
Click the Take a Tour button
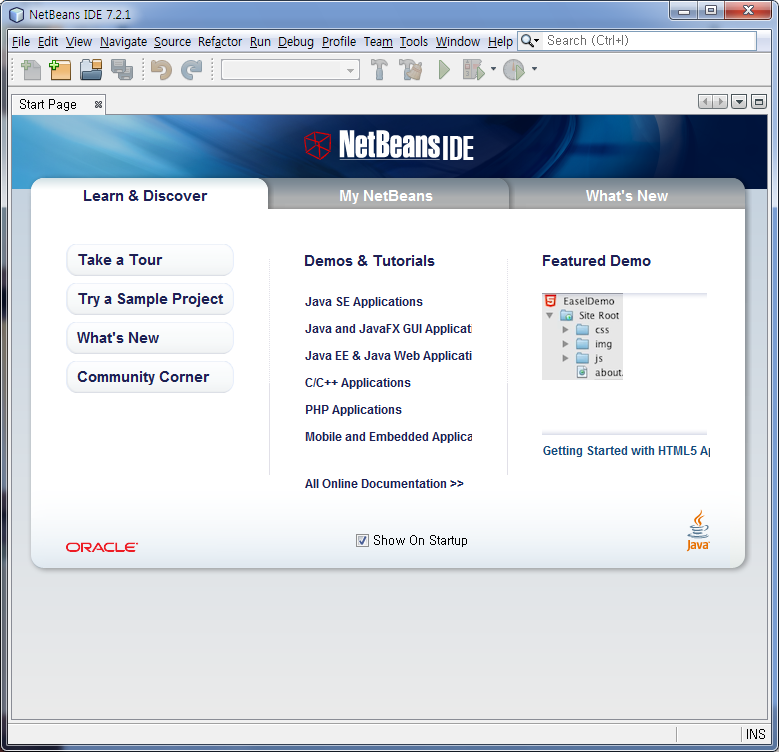[x=150, y=260]
